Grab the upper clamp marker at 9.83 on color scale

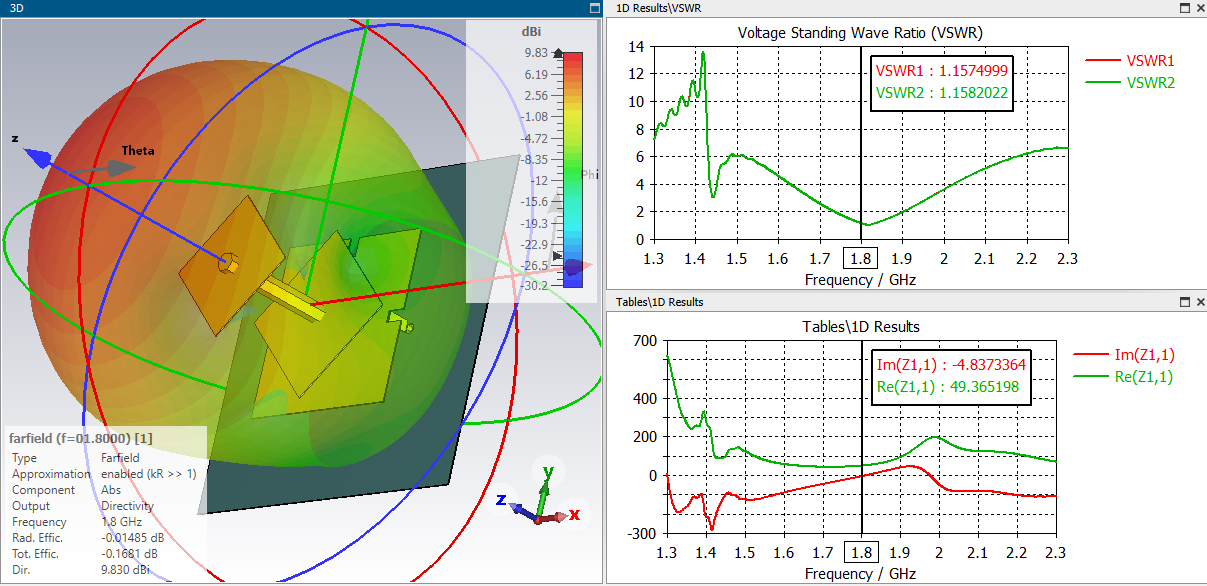click(558, 54)
